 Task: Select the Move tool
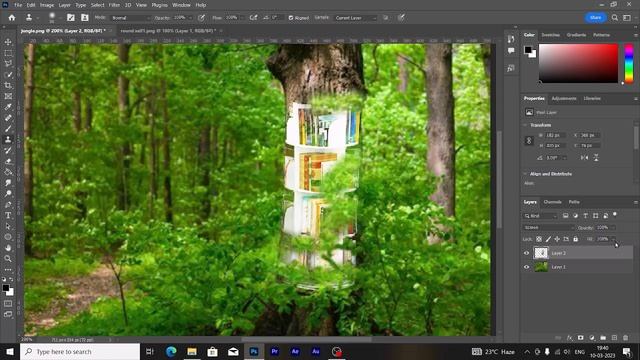point(8,42)
